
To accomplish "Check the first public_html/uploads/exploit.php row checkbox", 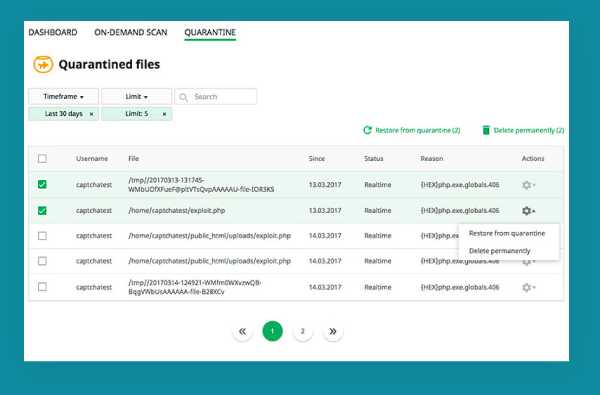I will point(42,236).
